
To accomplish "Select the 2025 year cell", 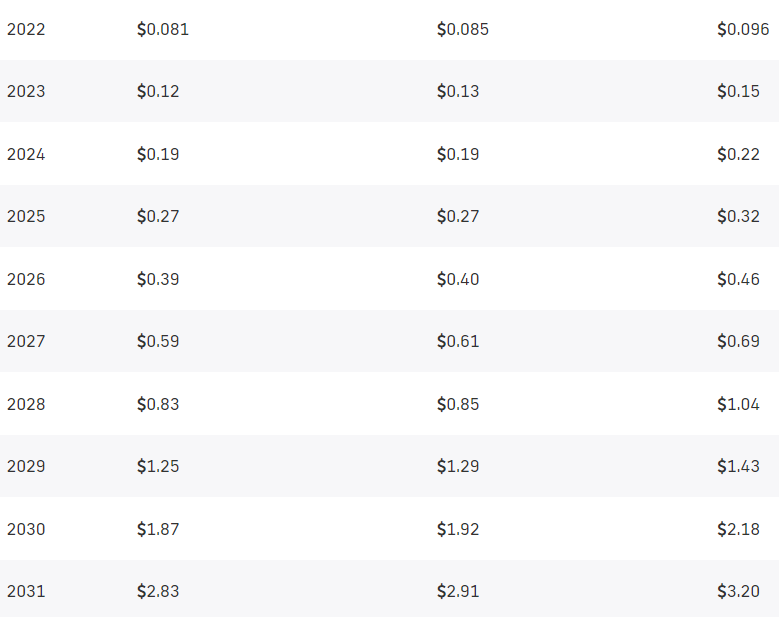I will tap(26, 217).
